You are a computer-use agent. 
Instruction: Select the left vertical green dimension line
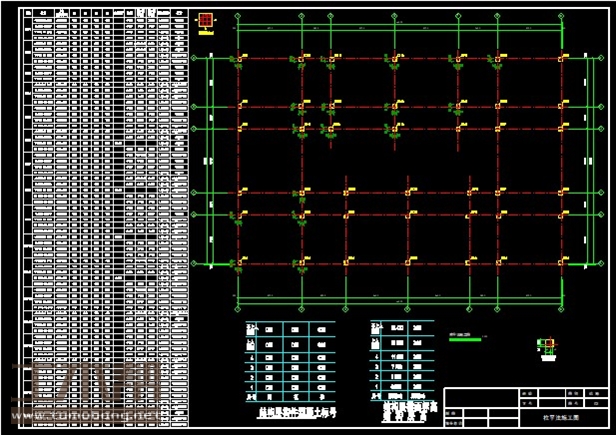(209, 160)
